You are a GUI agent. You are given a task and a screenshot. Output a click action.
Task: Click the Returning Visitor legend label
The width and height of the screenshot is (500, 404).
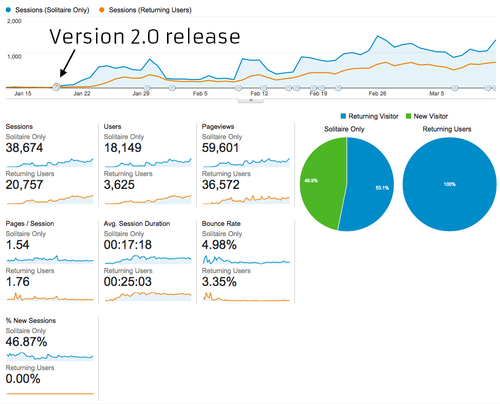[373, 116]
